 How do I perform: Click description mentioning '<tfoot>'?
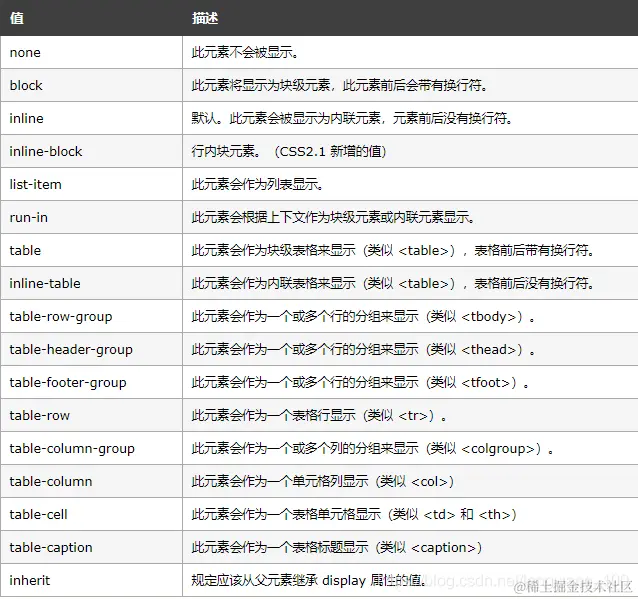[361, 382]
